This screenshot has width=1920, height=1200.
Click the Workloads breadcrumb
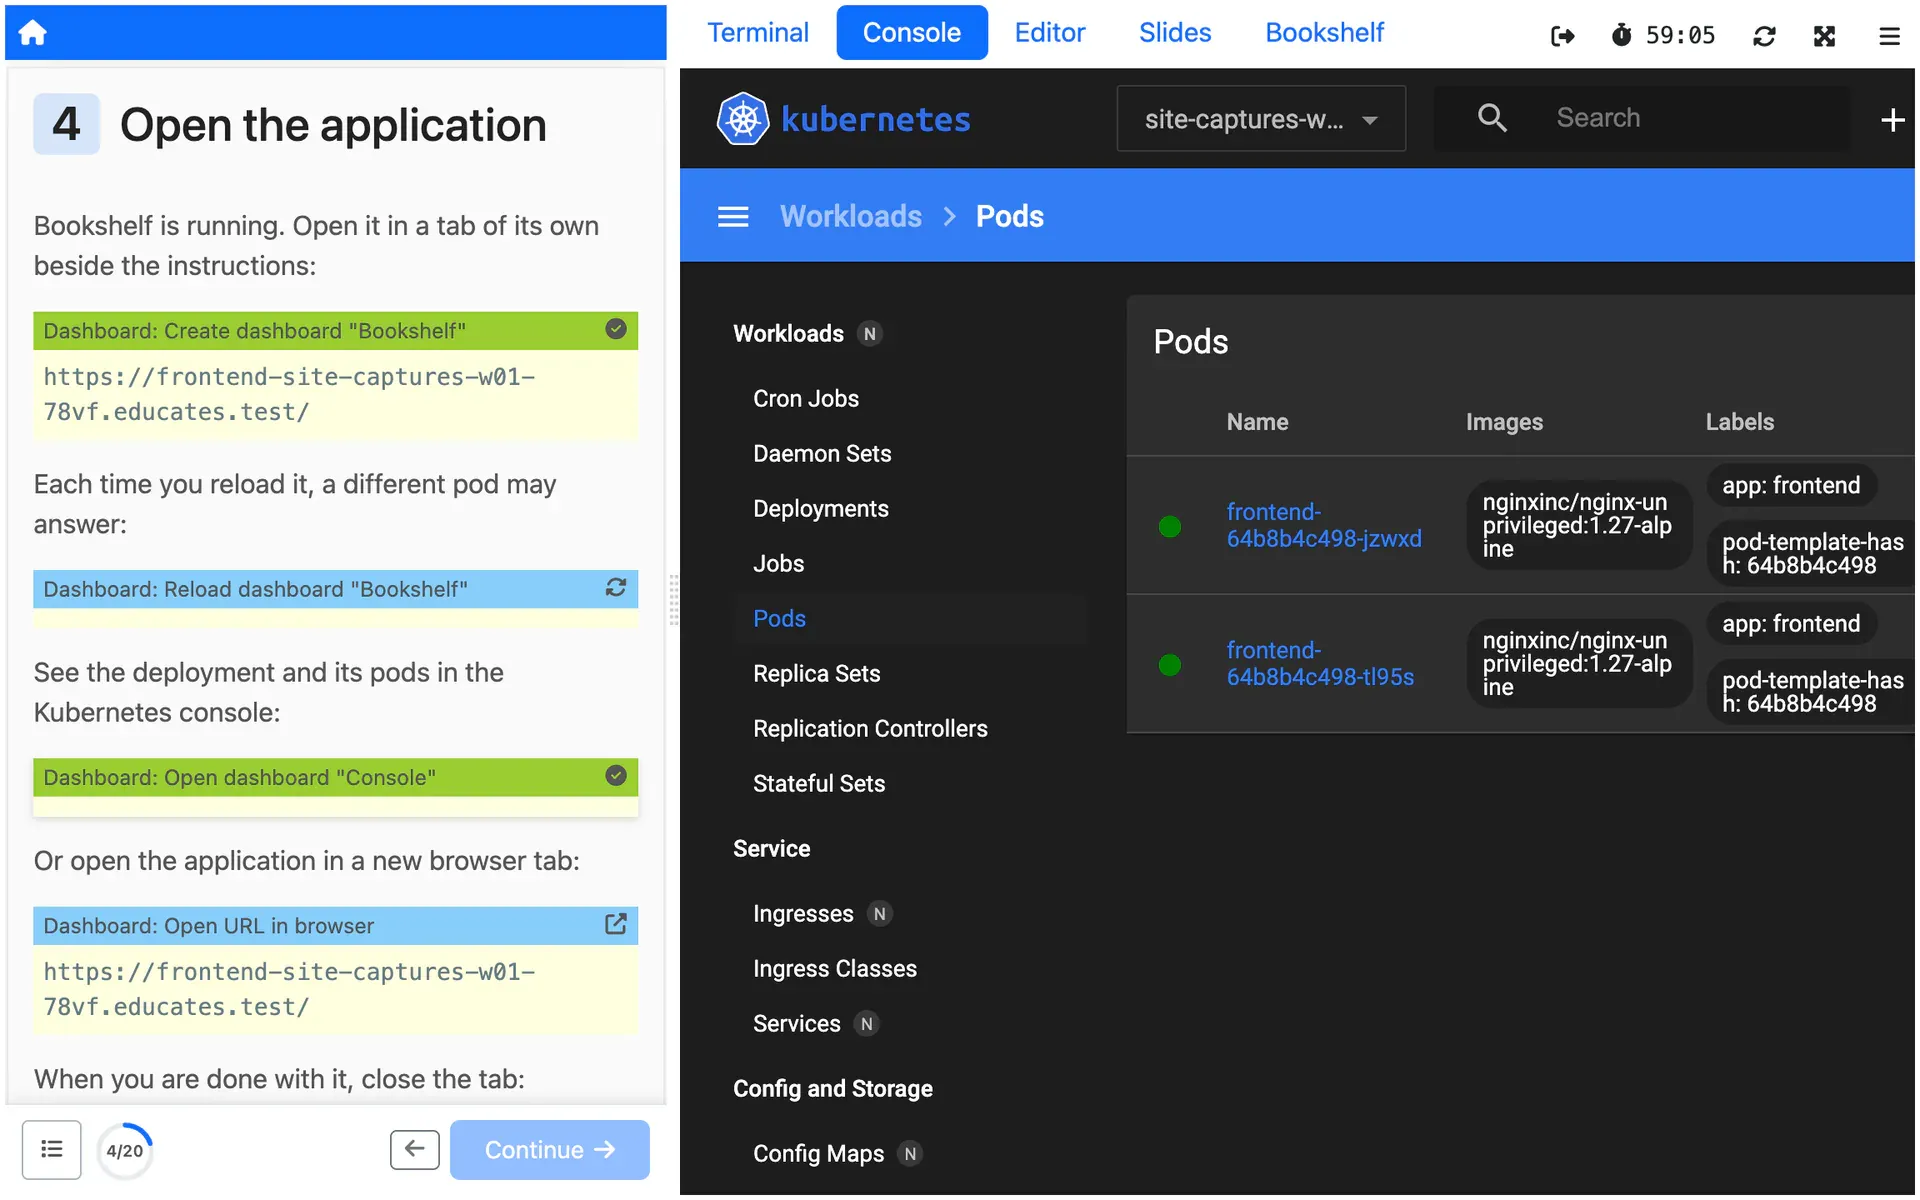(x=850, y=216)
